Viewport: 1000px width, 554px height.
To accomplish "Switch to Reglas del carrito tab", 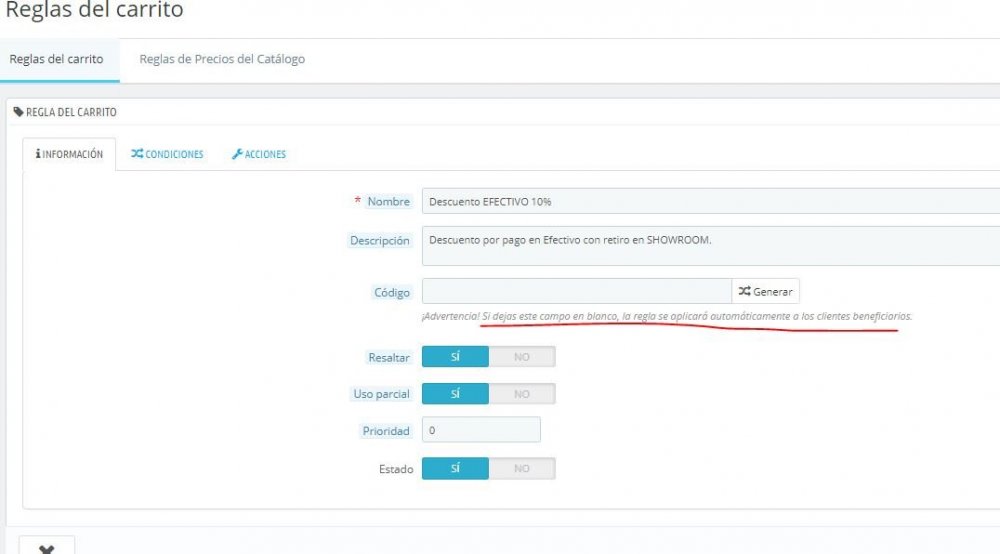I will click(56, 59).
